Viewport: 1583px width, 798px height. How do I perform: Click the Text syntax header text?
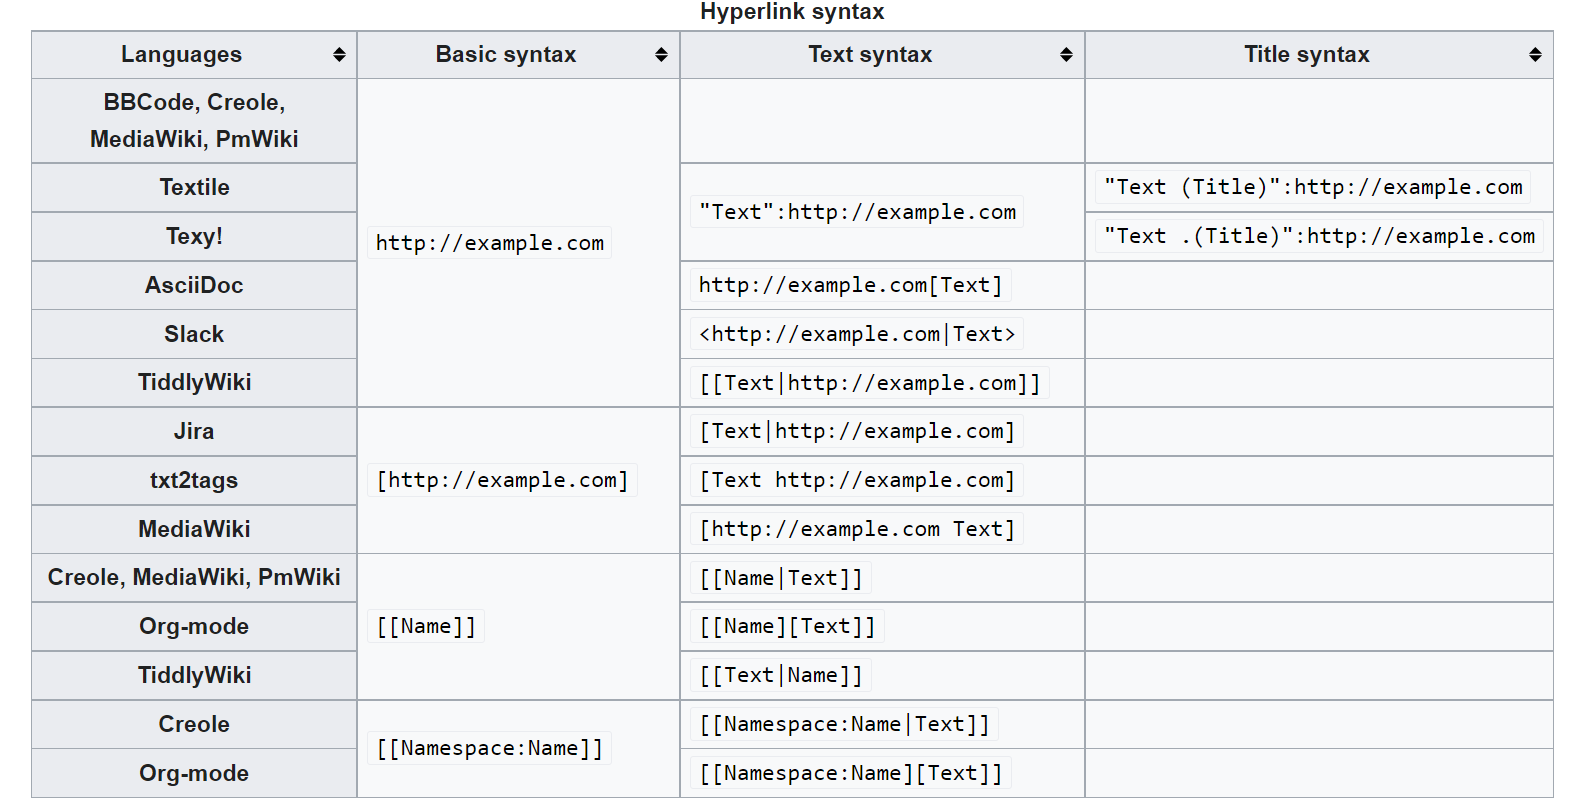point(870,55)
